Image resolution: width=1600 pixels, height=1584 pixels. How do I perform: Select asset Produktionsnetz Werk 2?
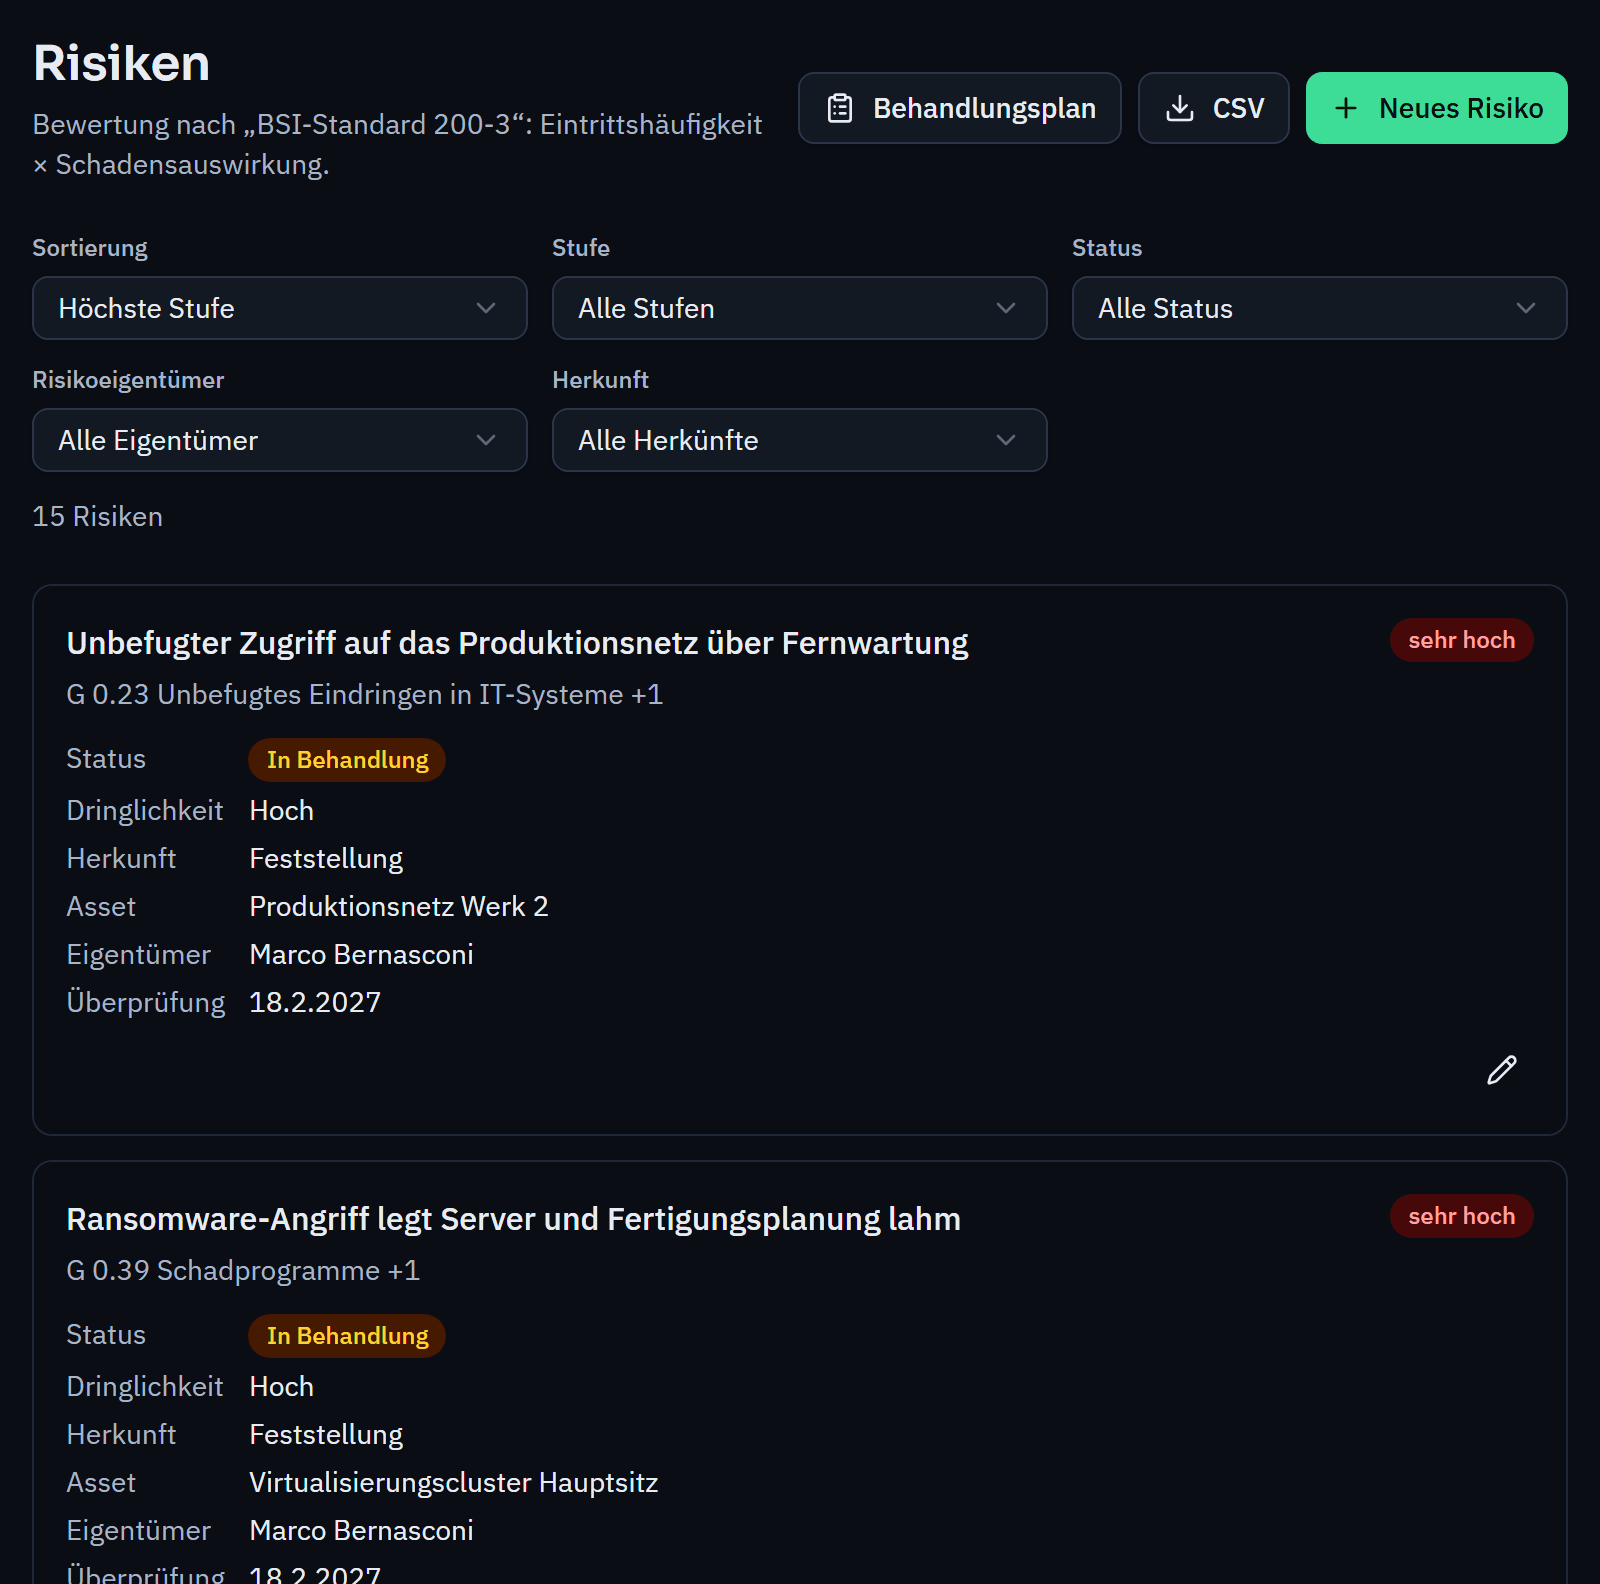coord(399,906)
